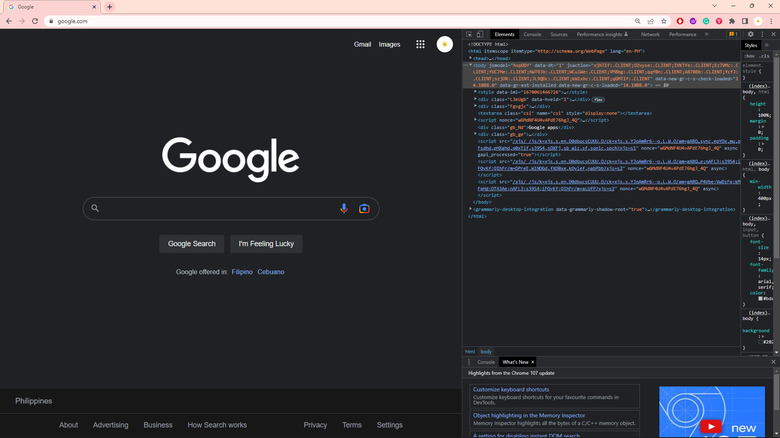Open DevTools settings gear
Screen dimensions: 780x438
[751, 34]
